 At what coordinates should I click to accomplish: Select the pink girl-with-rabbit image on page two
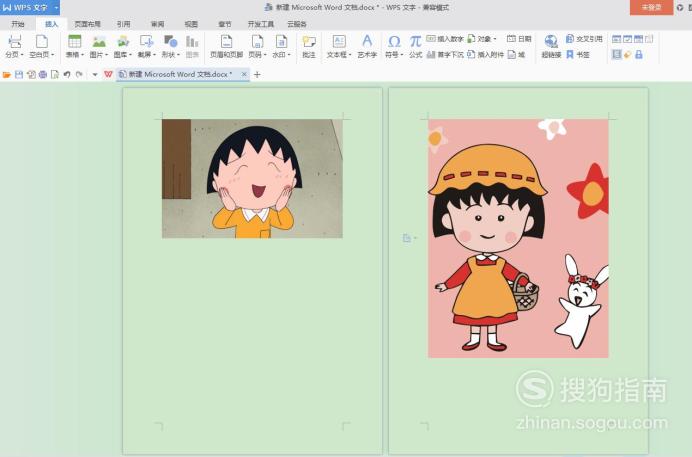tap(518, 238)
